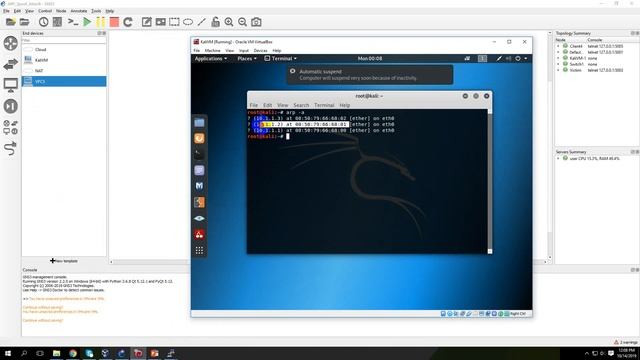This screenshot has height=360, width=640.
Task: Select VPCS in End devices list
Action: [64, 81]
